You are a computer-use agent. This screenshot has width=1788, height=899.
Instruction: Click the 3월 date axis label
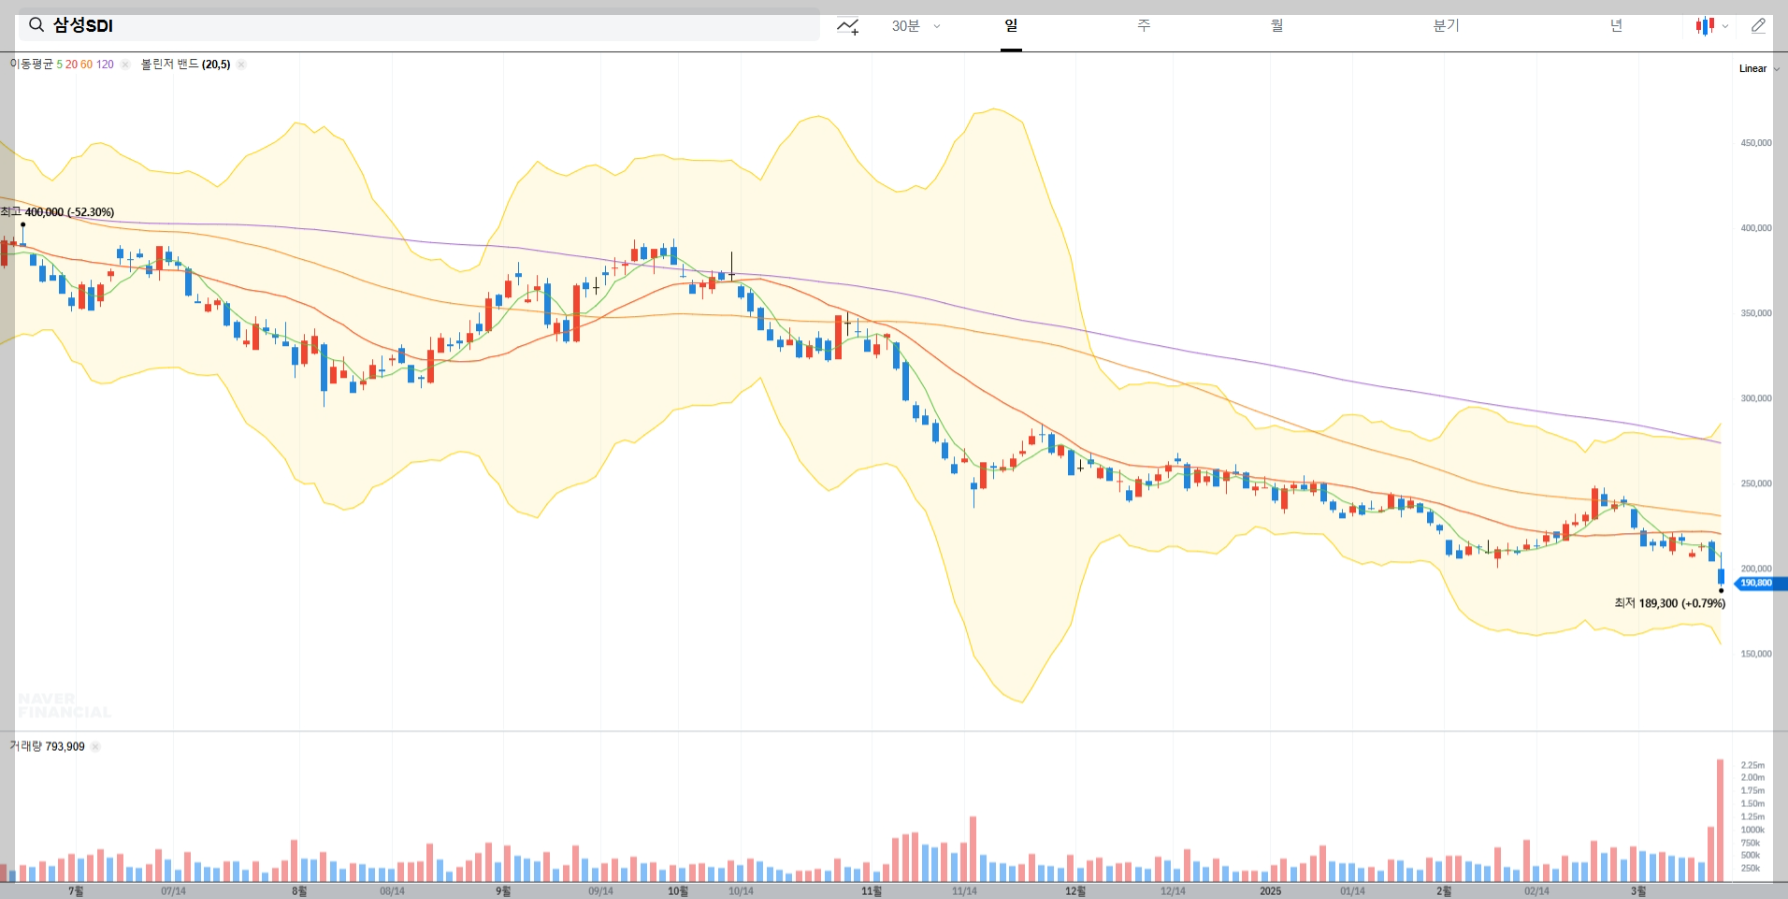coord(1638,891)
